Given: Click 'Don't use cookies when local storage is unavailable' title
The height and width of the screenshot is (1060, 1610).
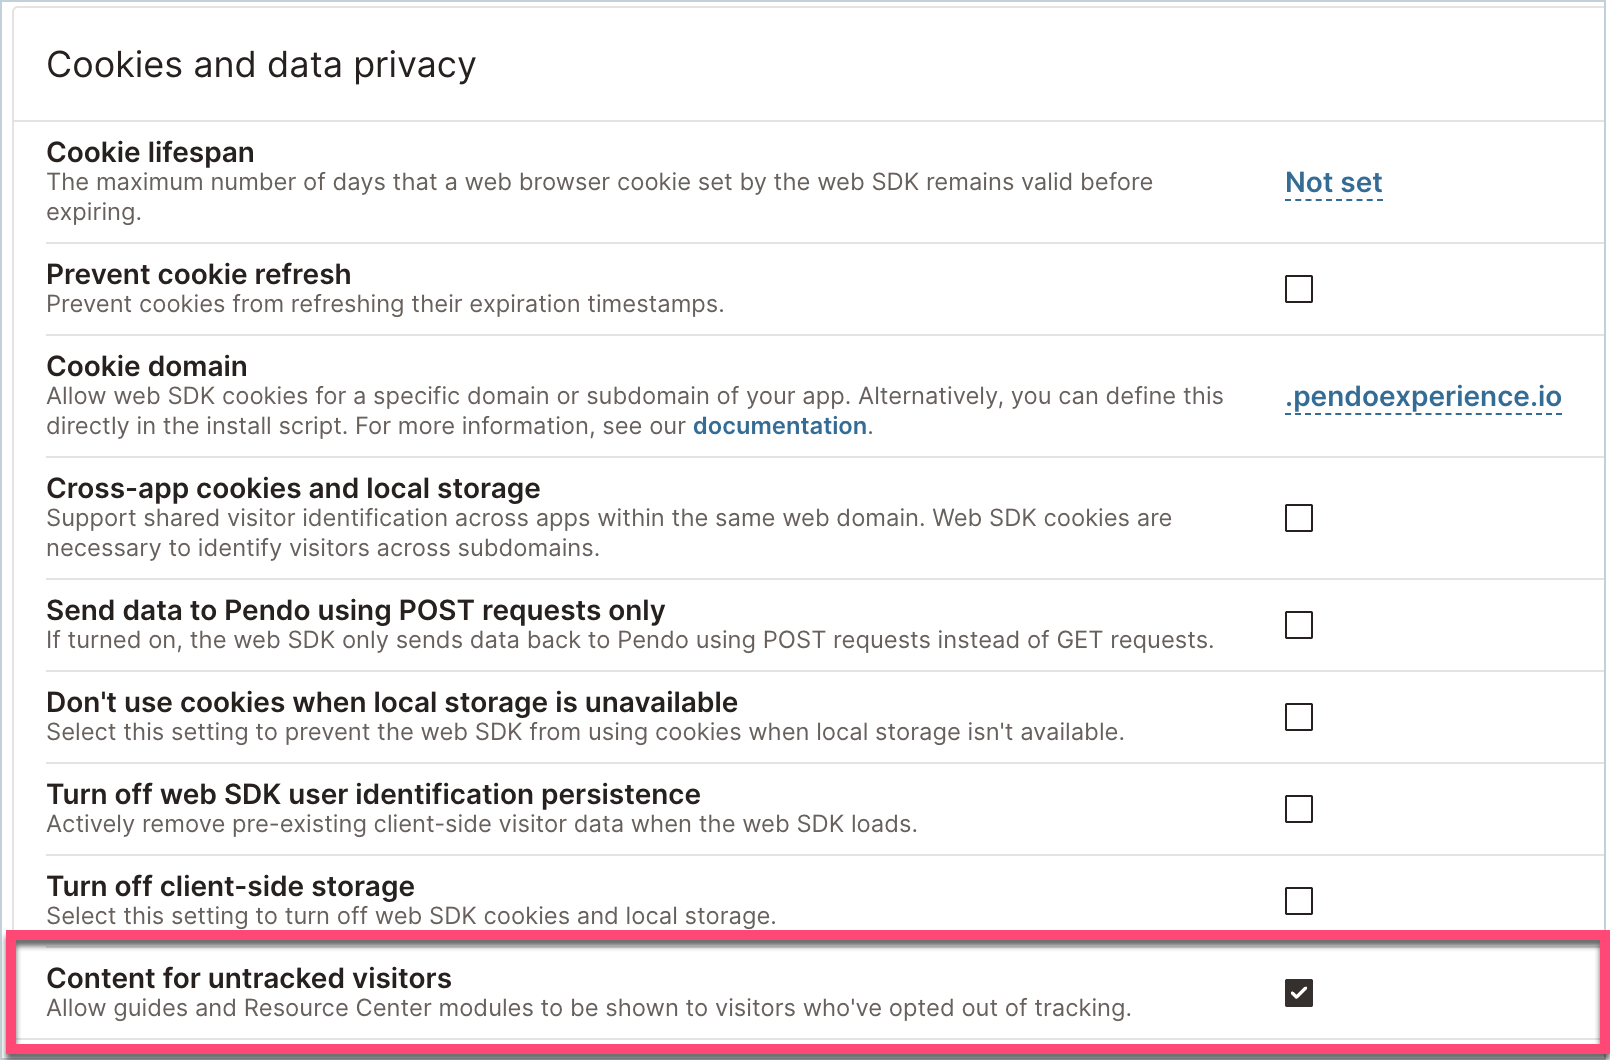Looking at the screenshot, I should [x=392, y=702].
